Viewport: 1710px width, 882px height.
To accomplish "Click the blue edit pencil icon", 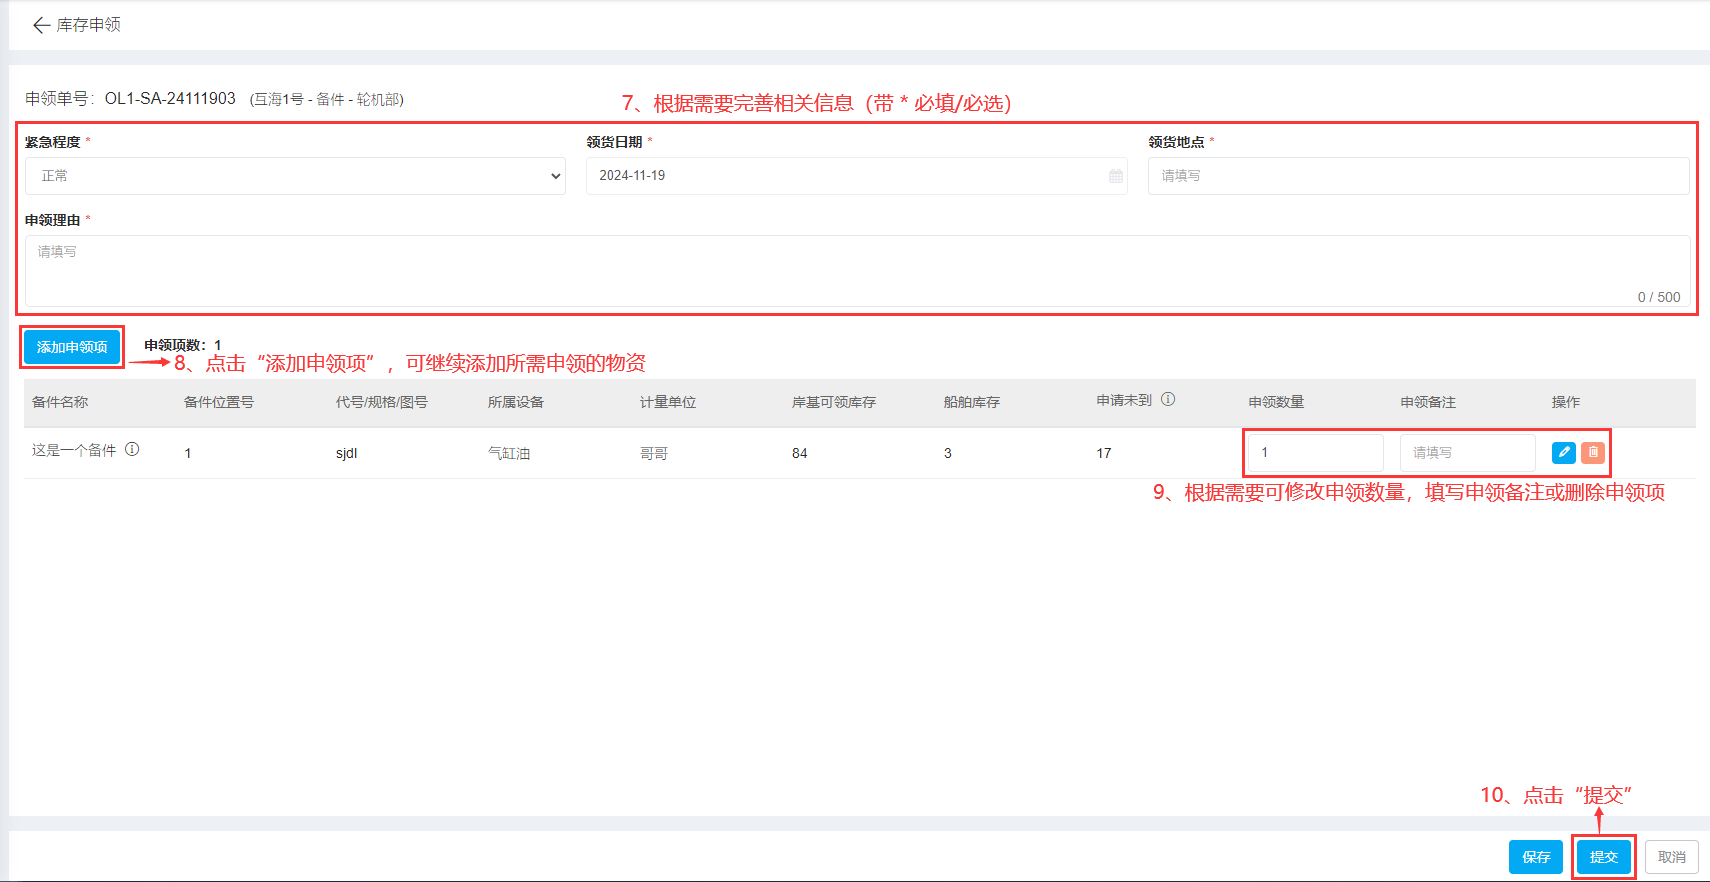I will click(x=1564, y=453).
